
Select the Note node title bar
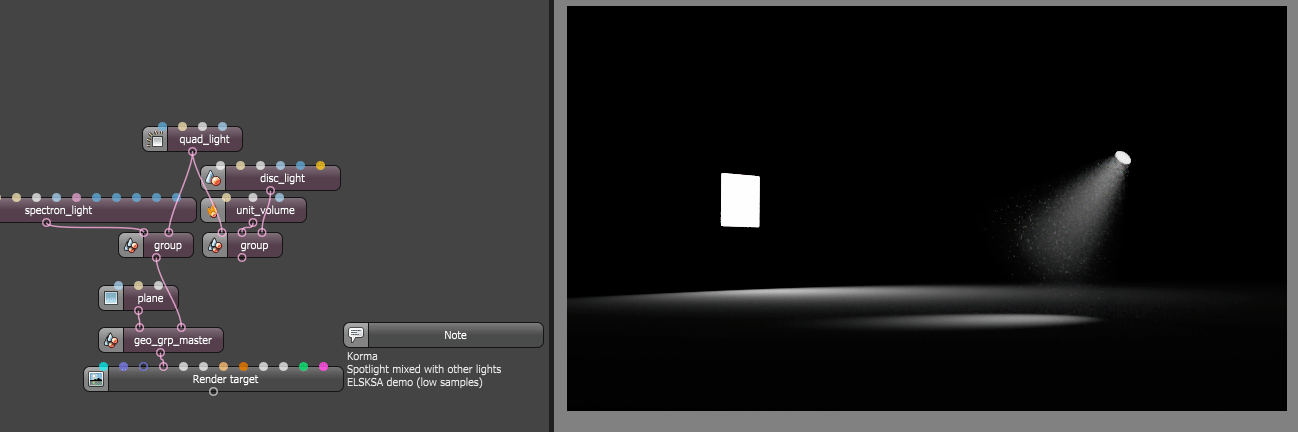444,335
